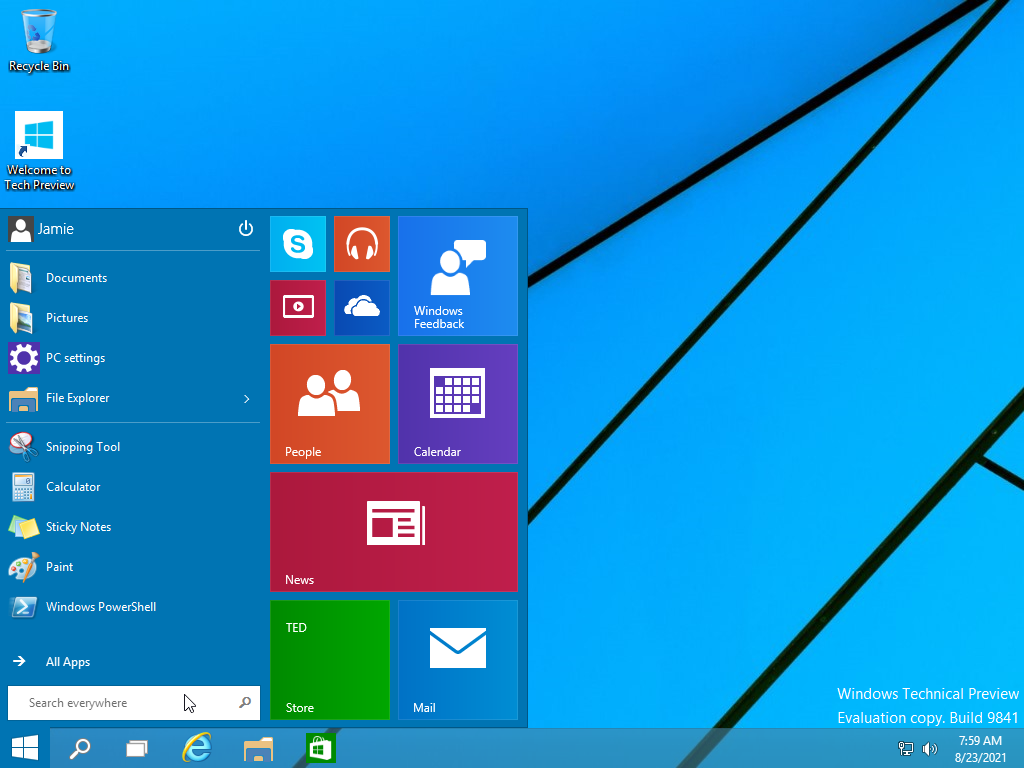The width and height of the screenshot is (1024, 768).
Task: Click the Jamie user account picture
Action: [20, 229]
